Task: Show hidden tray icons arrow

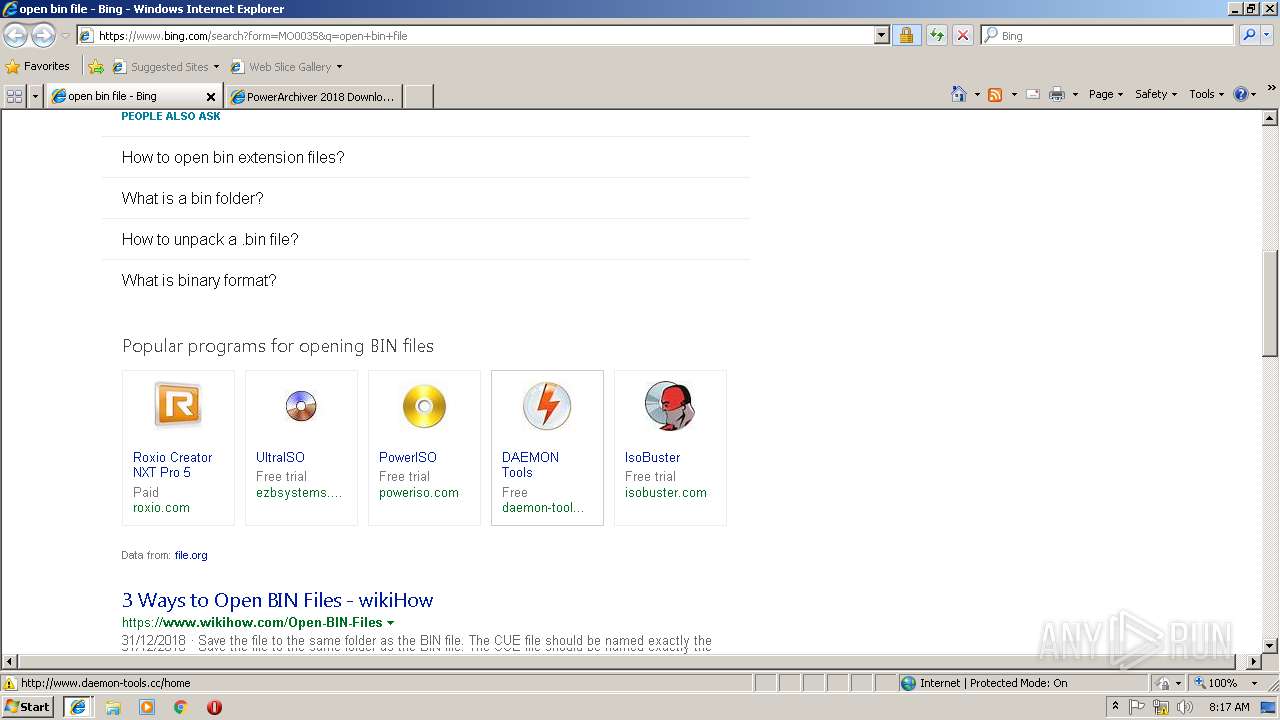Action: (1115, 707)
